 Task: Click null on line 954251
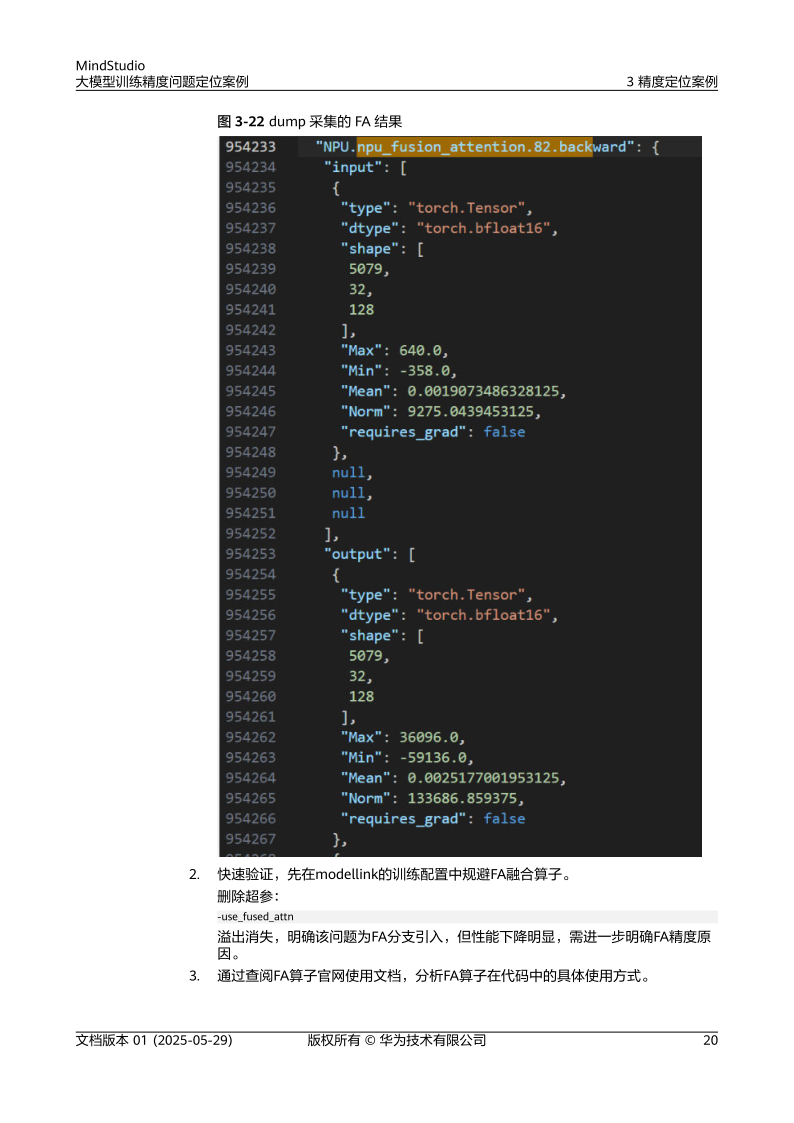[x=348, y=514]
